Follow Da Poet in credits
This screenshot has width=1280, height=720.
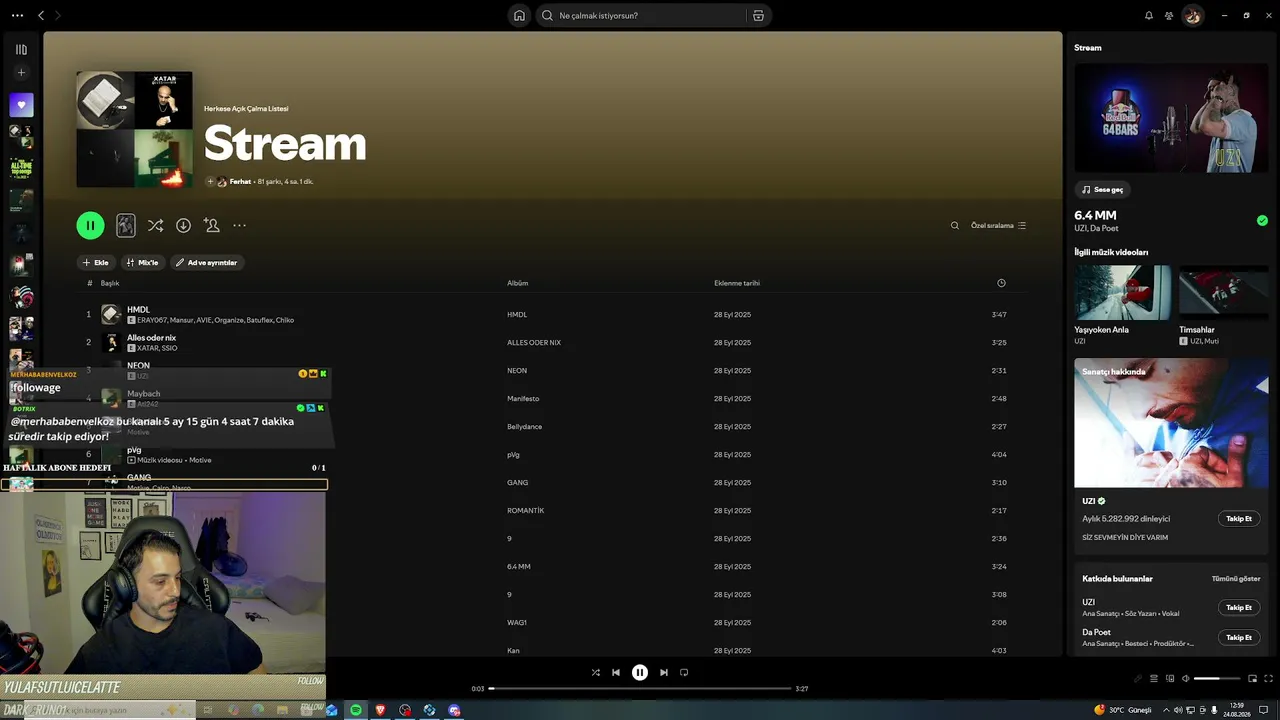[1239, 638]
